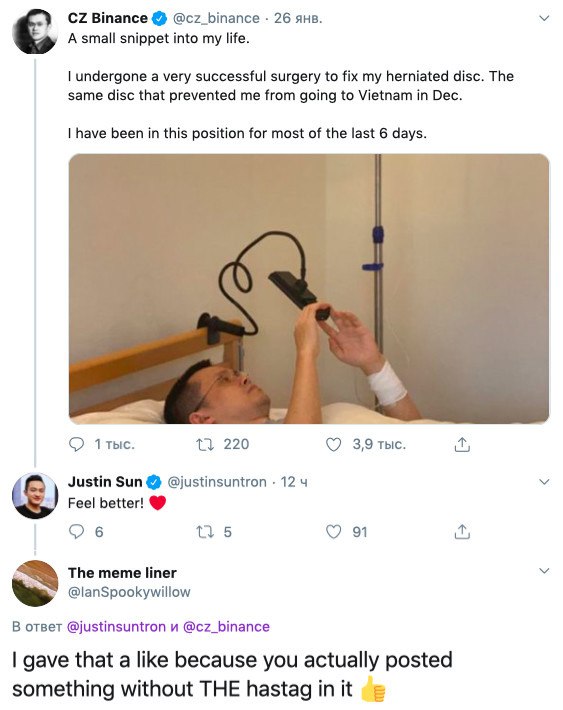Open hospital bed photo in tweet

click(x=309, y=289)
